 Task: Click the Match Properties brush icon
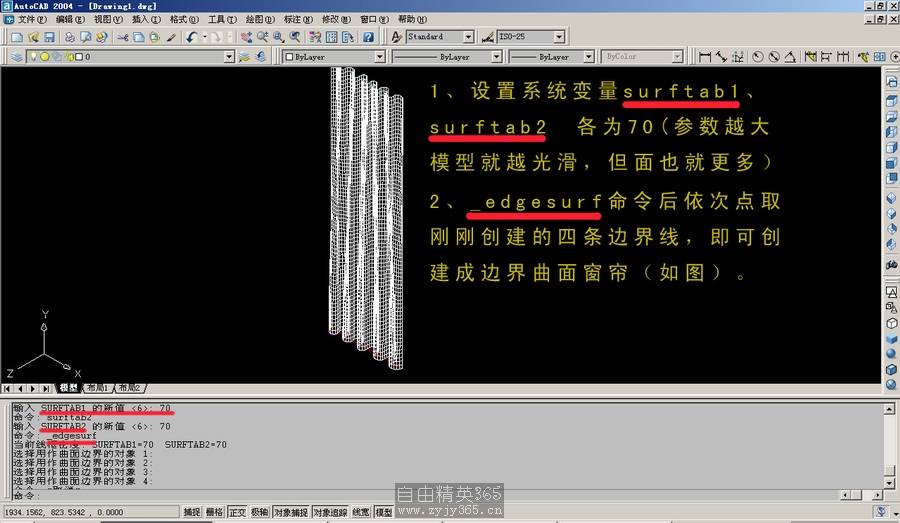(x=171, y=37)
